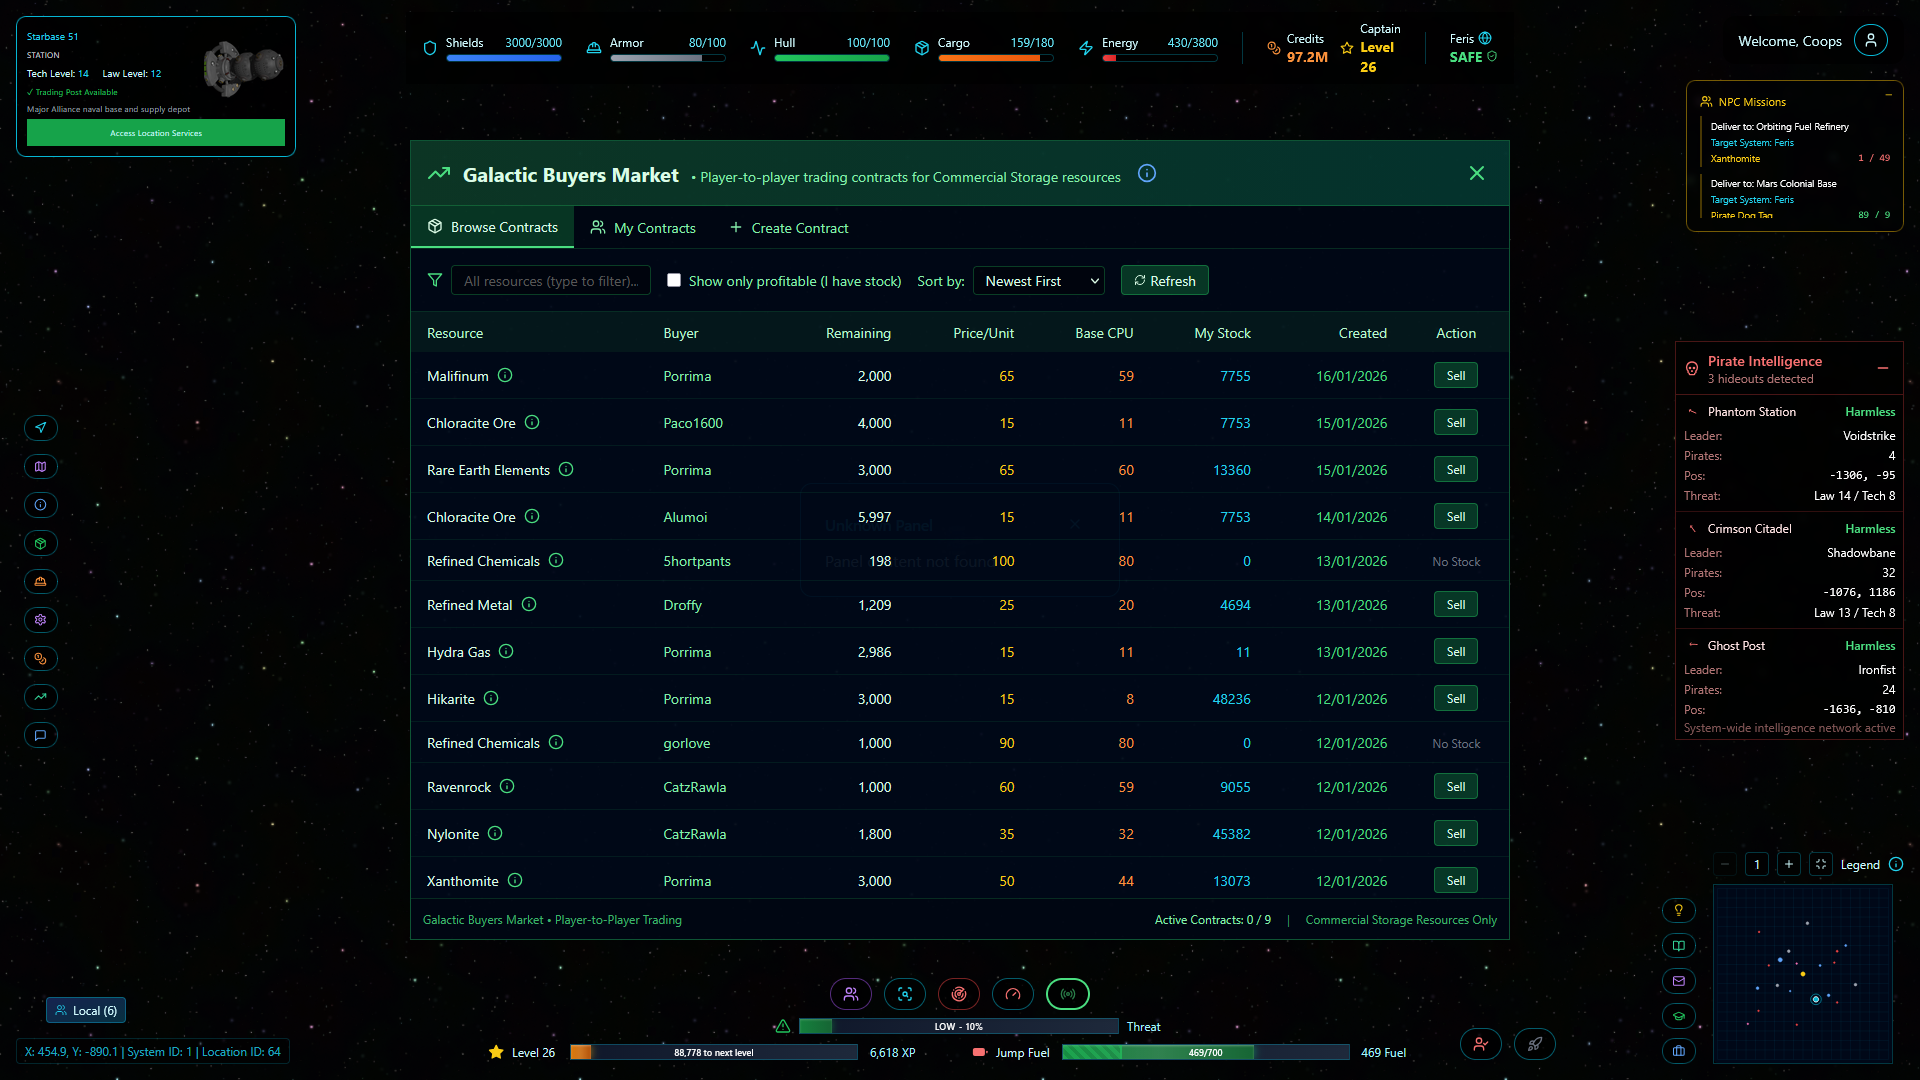Screen dimensions: 1920x1080
Task: Open the Create Contract tab
Action: point(789,228)
